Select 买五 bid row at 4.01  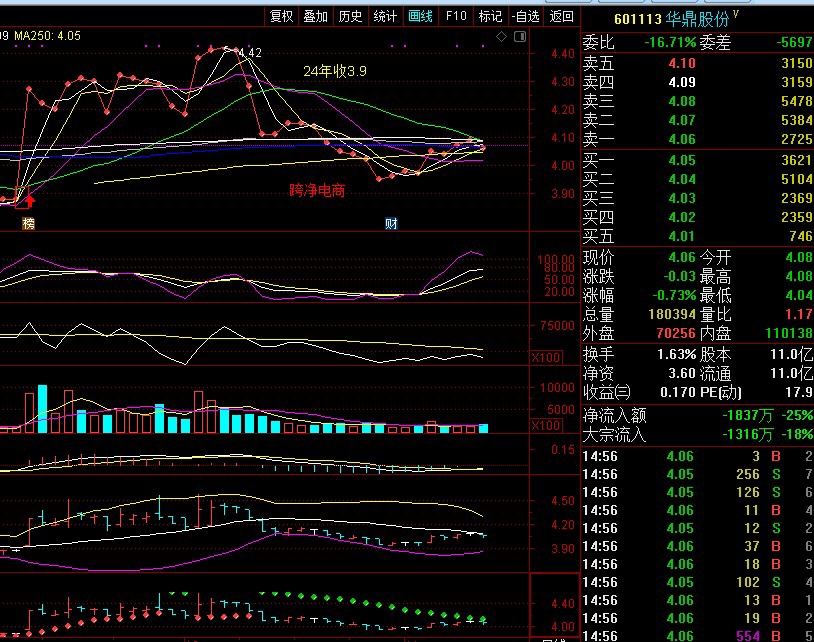(697, 236)
